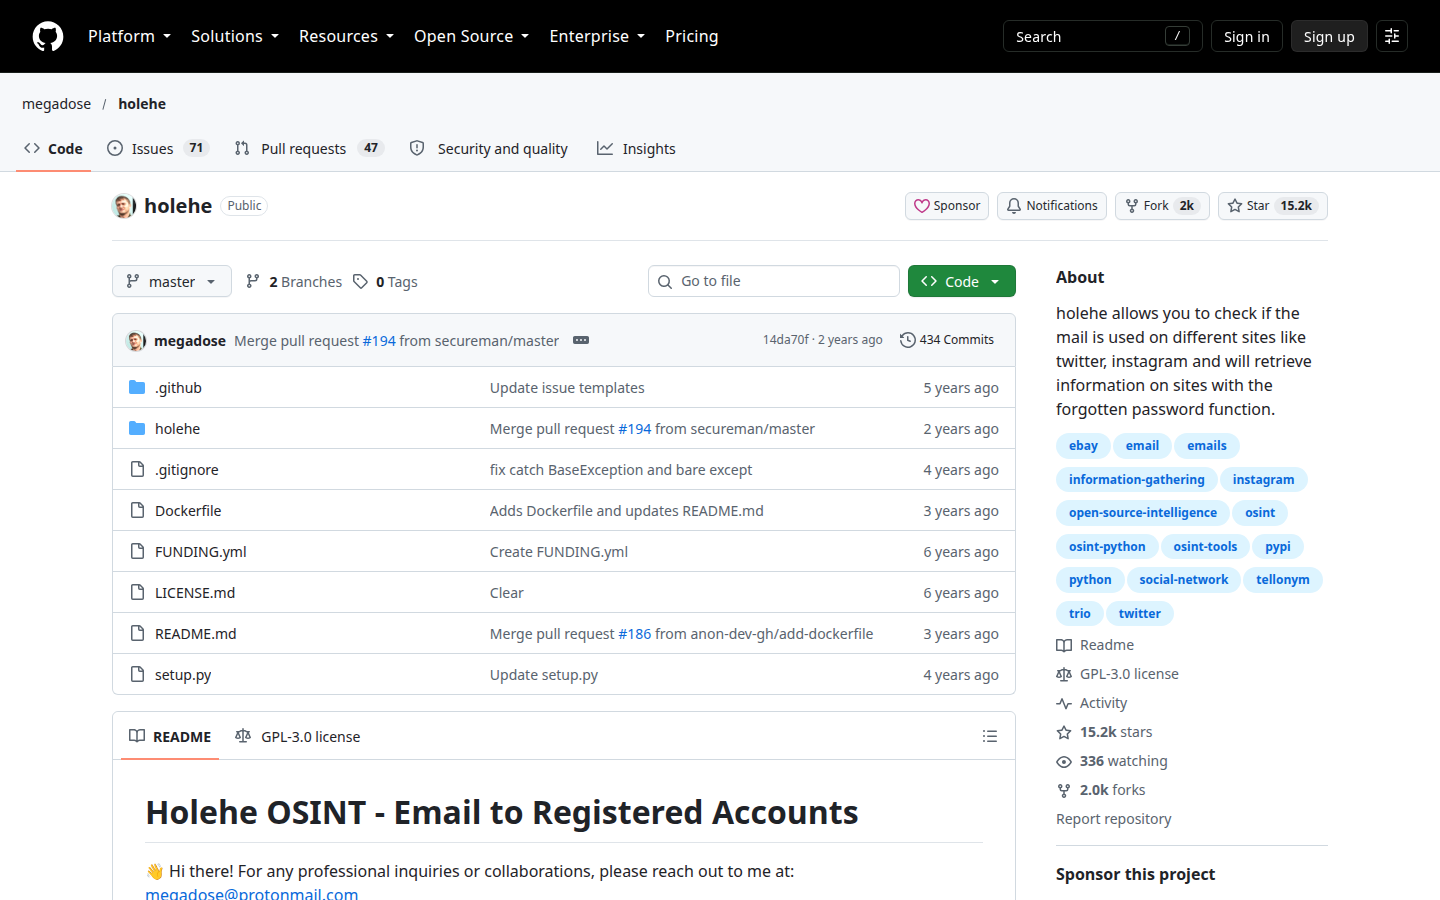Open megadose owner breadcrumb link
The image size is (1440, 900).
[x=56, y=104]
